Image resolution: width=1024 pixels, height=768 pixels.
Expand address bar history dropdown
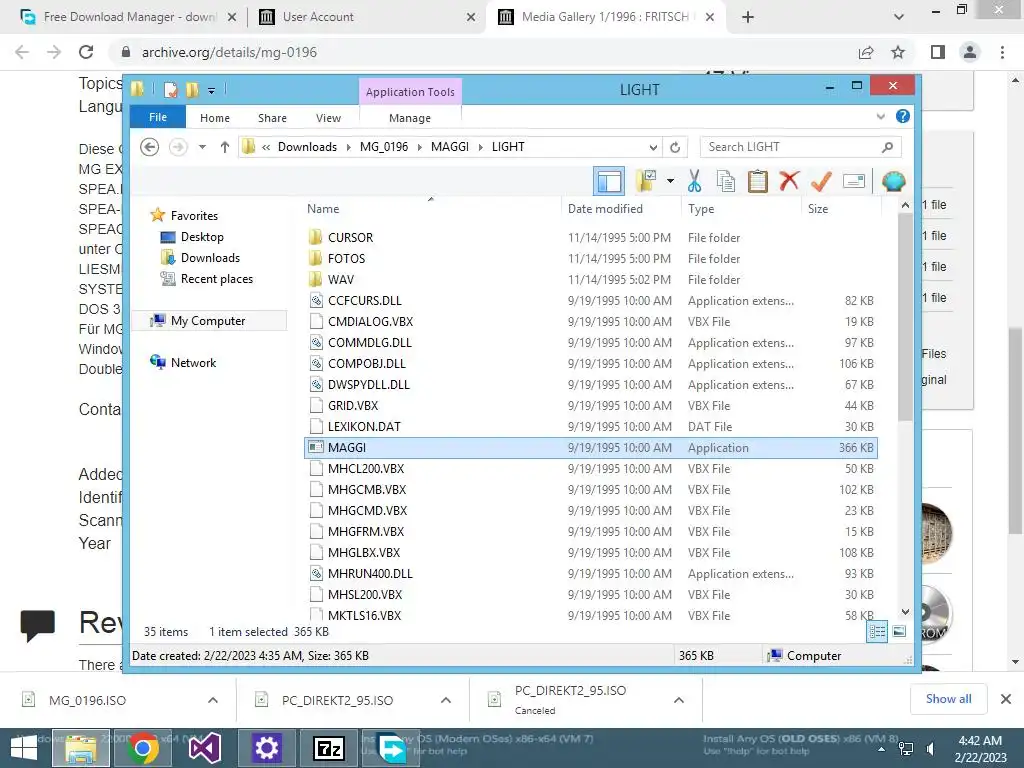653,147
